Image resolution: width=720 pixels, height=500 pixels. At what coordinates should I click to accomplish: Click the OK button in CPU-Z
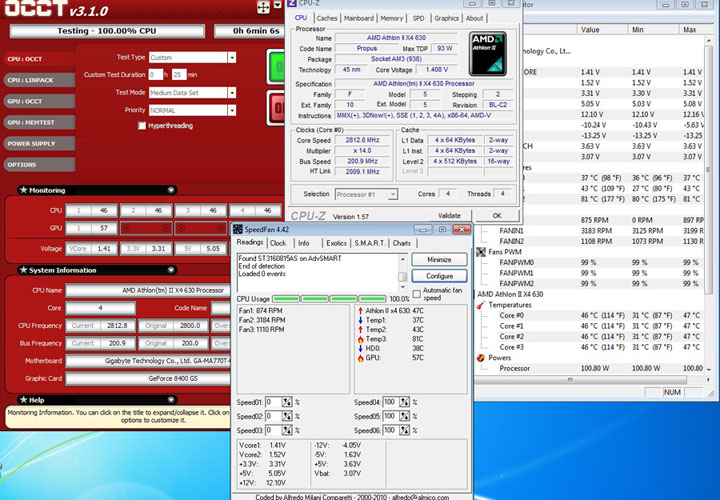pyautogui.click(x=497, y=215)
